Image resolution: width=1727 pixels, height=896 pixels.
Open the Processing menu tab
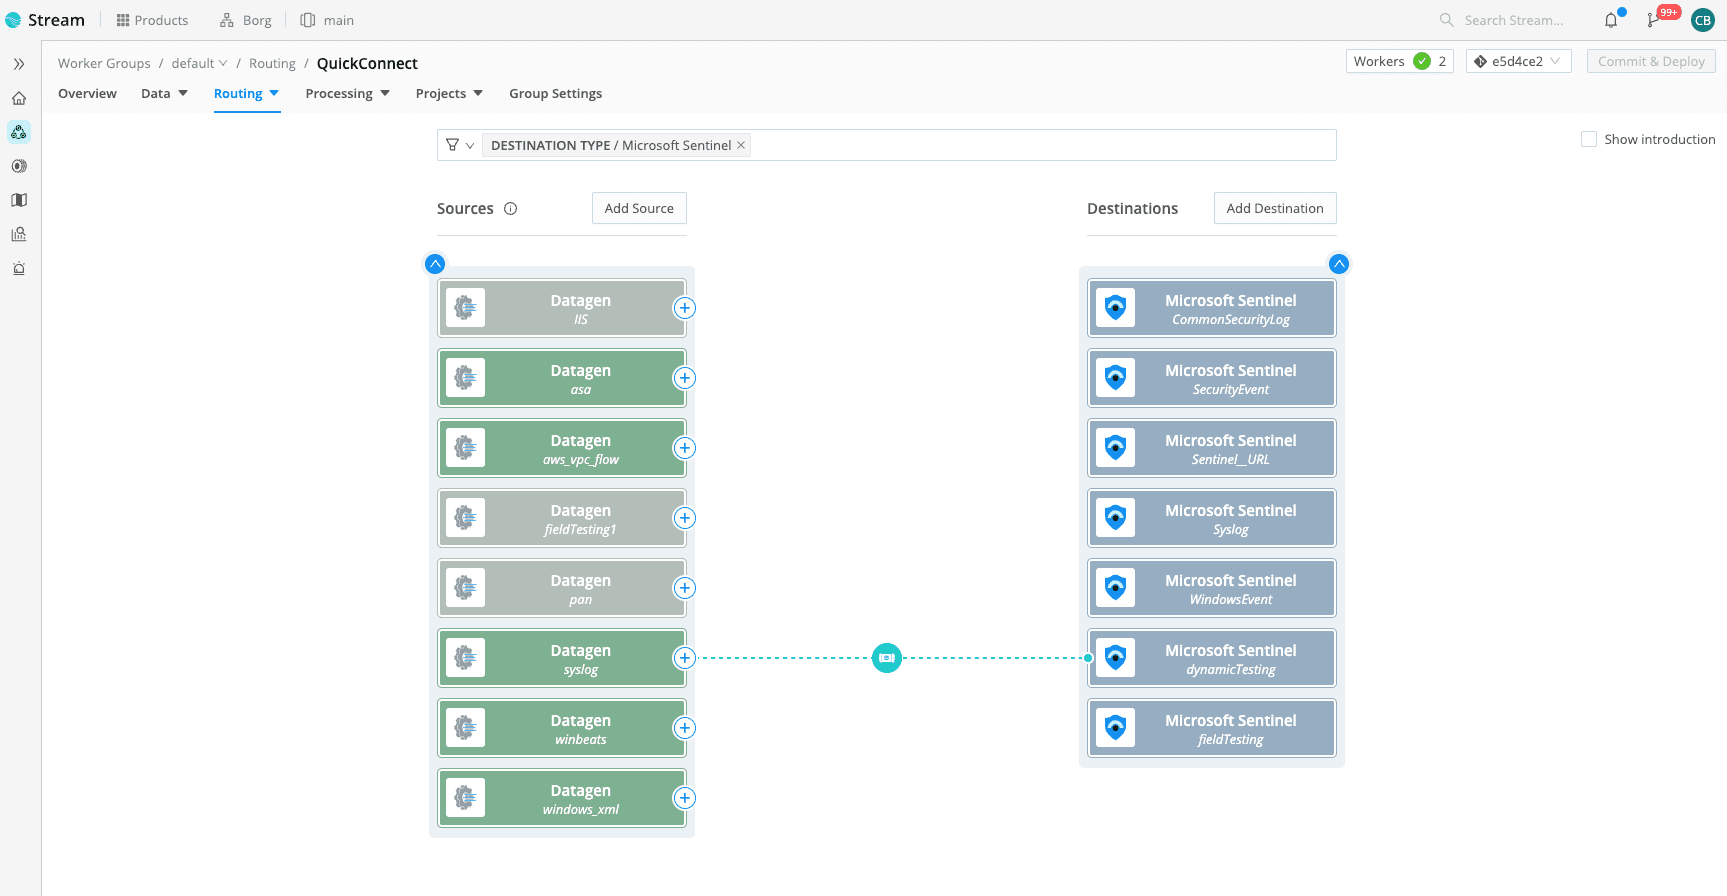[x=347, y=94]
